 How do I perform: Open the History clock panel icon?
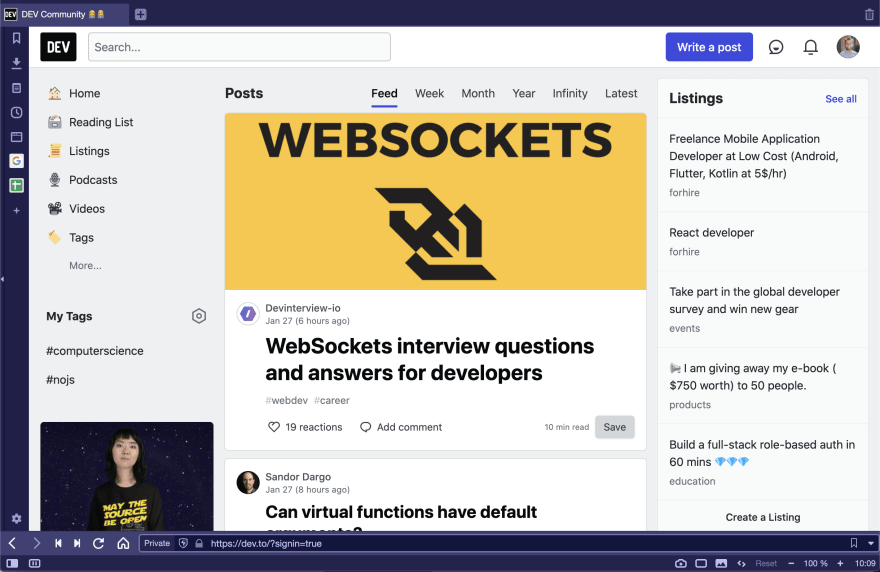(16, 112)
